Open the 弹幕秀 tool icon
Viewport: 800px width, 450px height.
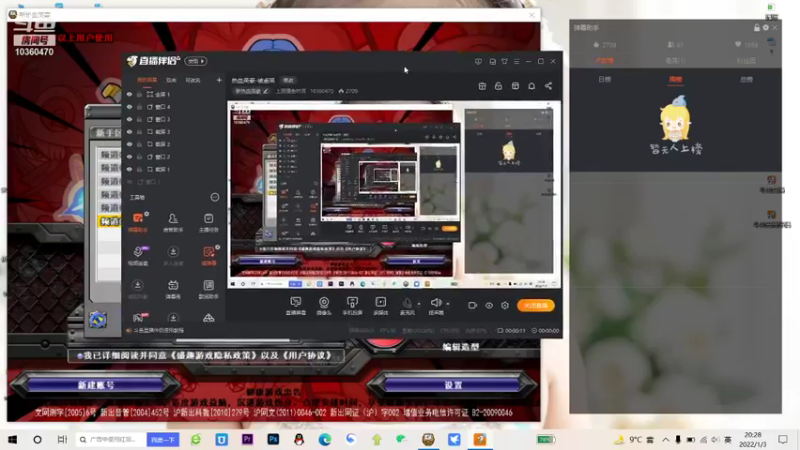(x=173, y=289)
